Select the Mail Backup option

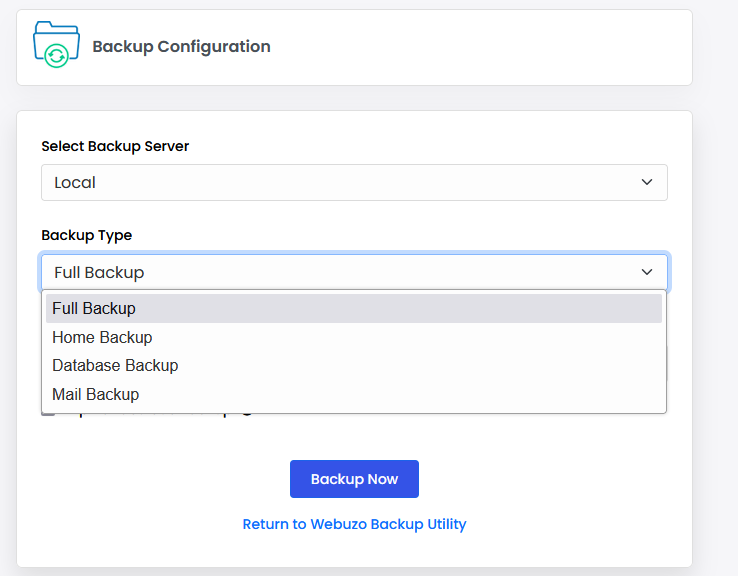point(95,394)
